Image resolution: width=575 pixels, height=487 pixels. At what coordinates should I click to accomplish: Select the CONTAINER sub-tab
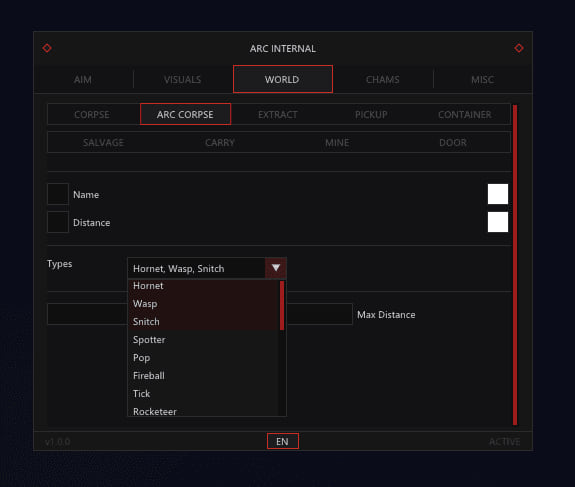point(465,114)
